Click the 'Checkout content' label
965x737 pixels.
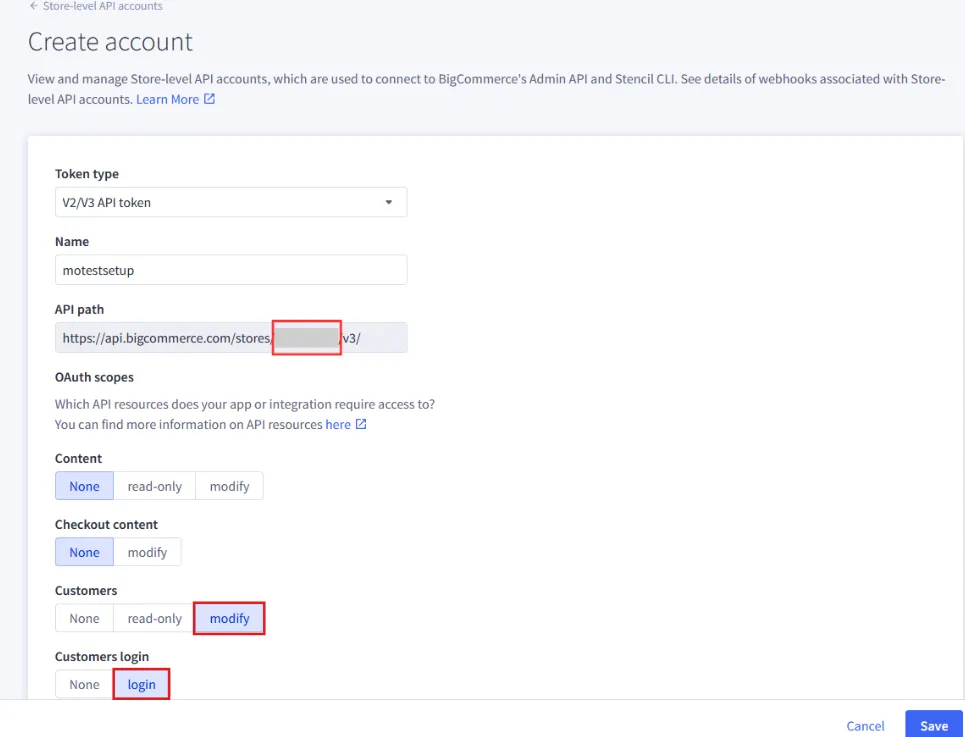click(x=106, y=524)
